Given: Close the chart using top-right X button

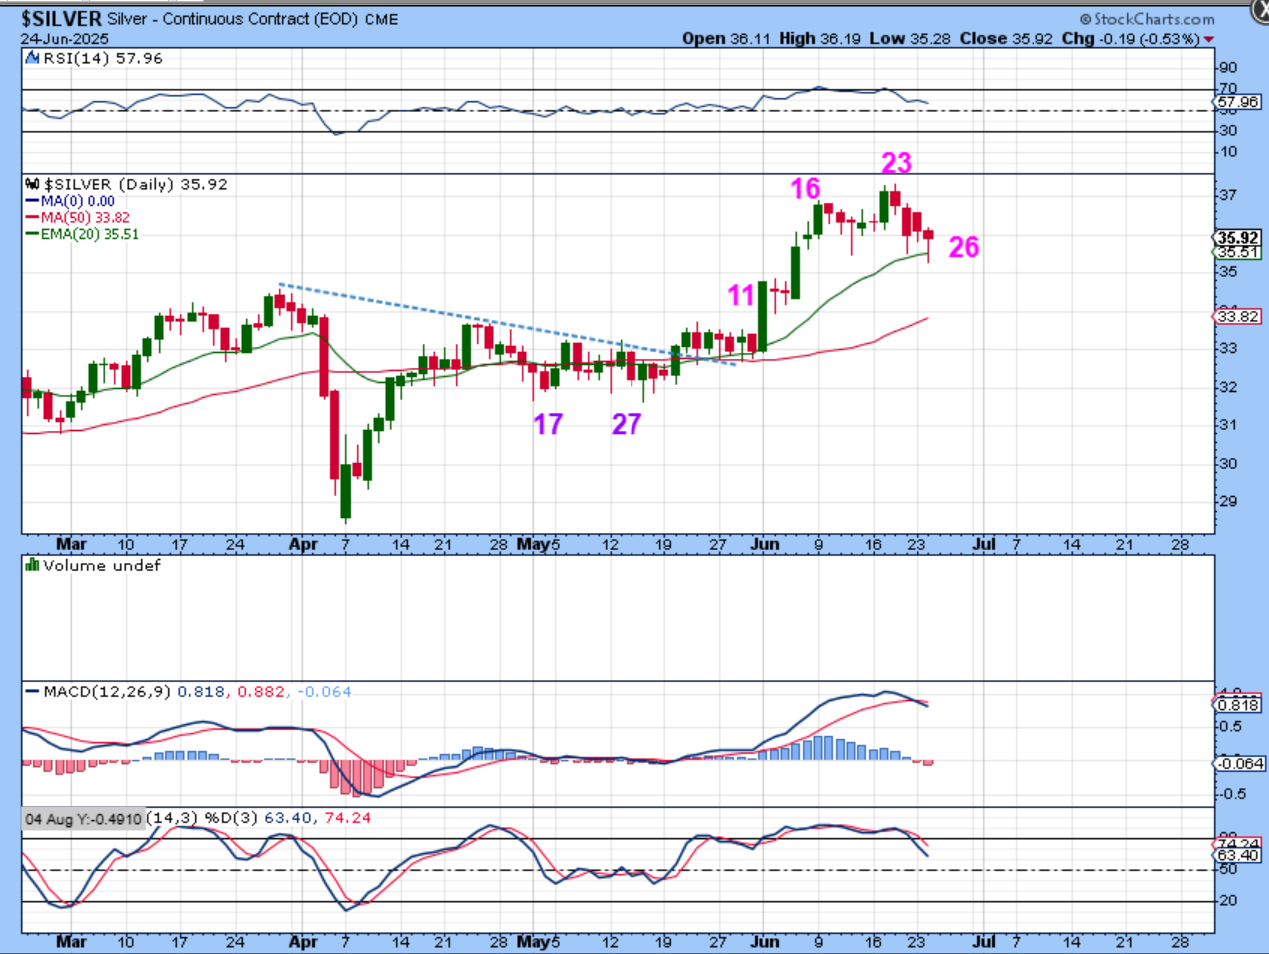Looking at the screenshot, I should pyautogui.click(x=1259, y=12).
